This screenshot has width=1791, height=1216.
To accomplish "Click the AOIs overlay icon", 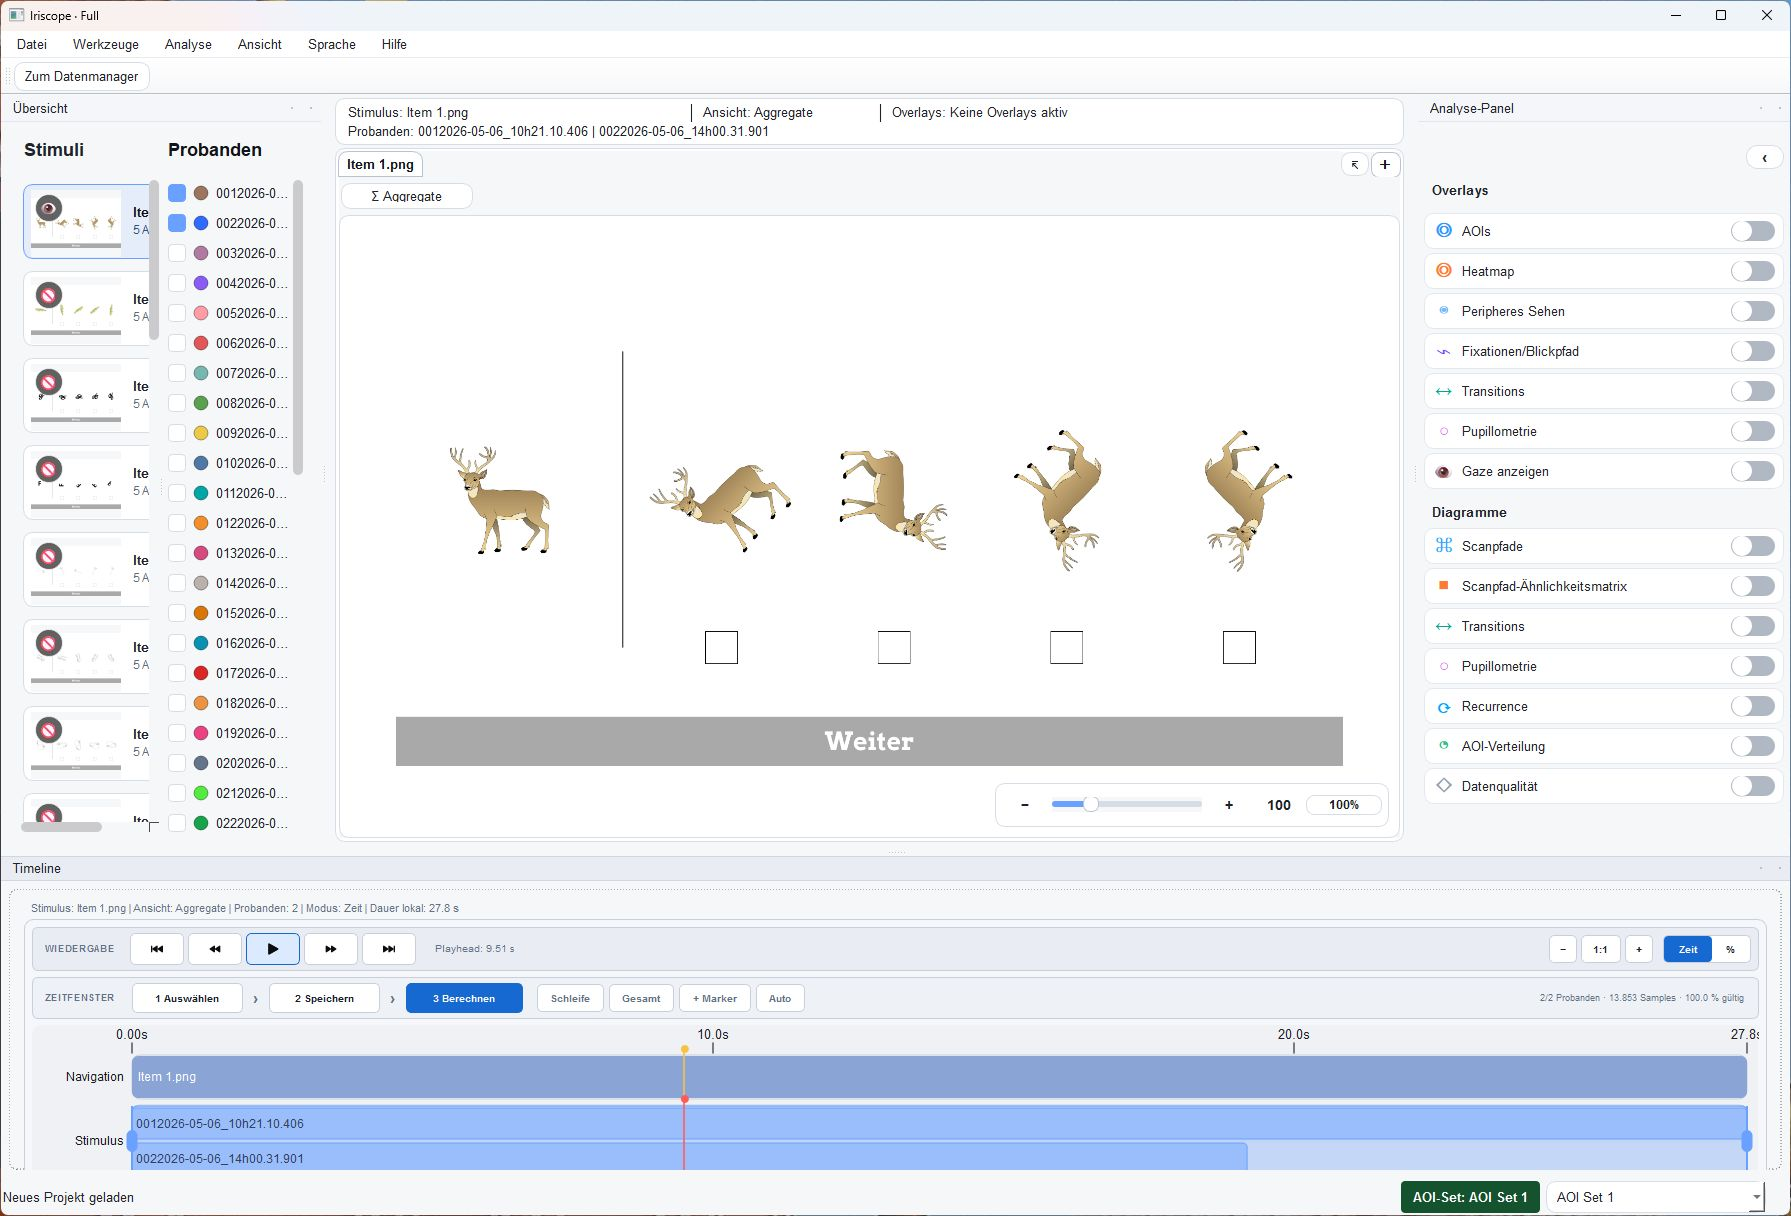I will tap(1444, 231).
